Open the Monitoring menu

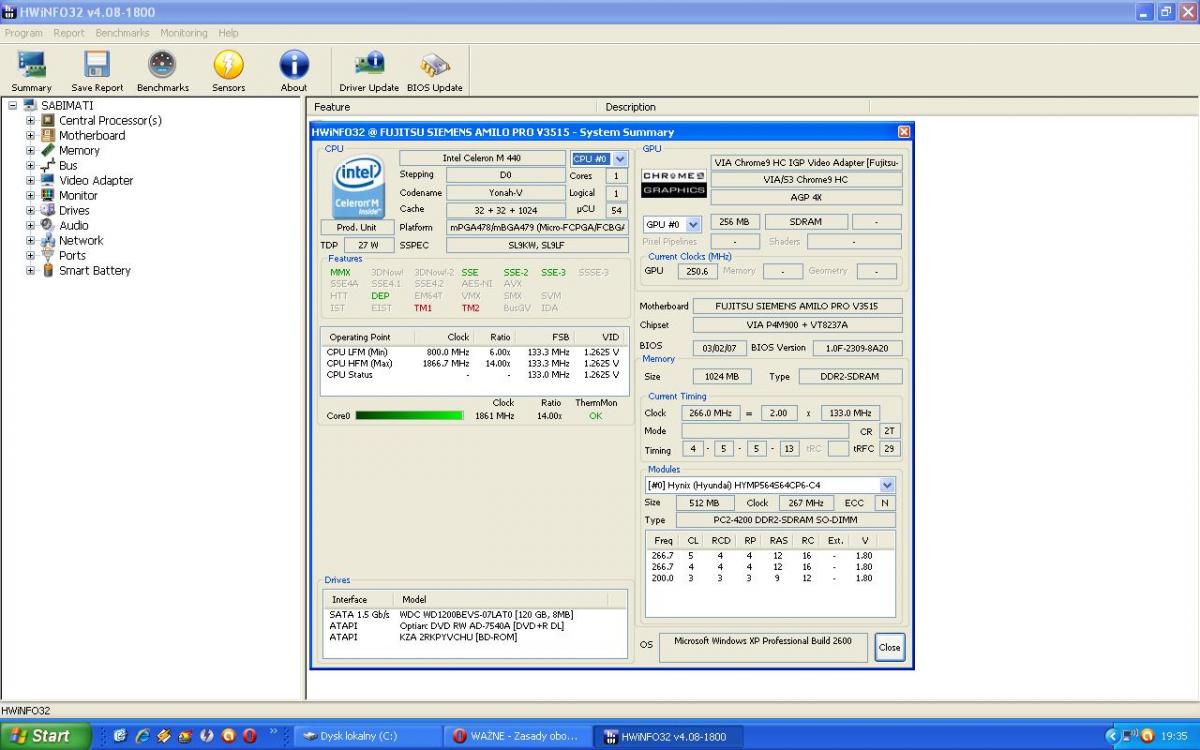(184, 33)
